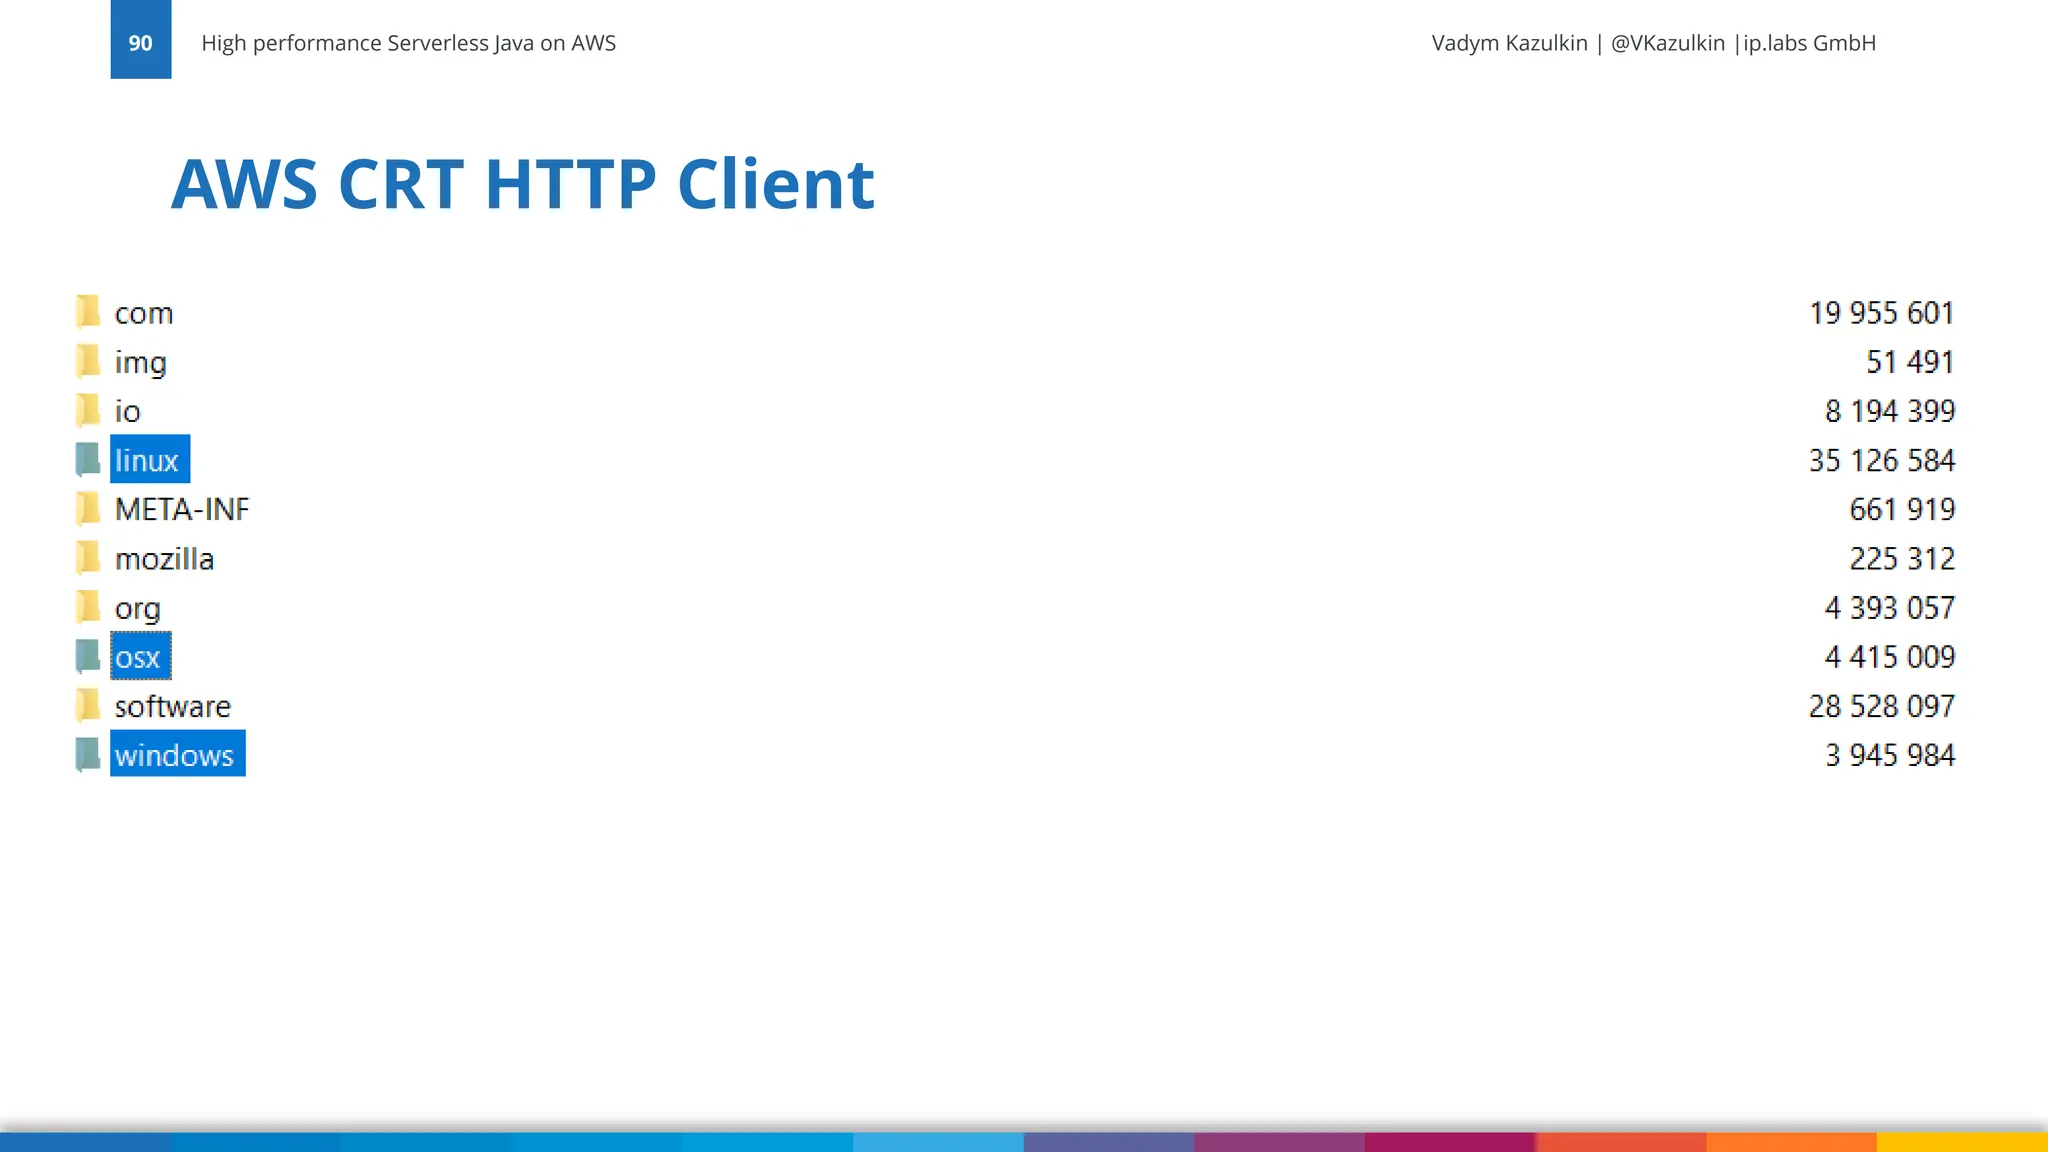Click the @VKazulkin handle in header
The height and width of the screenshot is (1152, 2048).
1667,43
